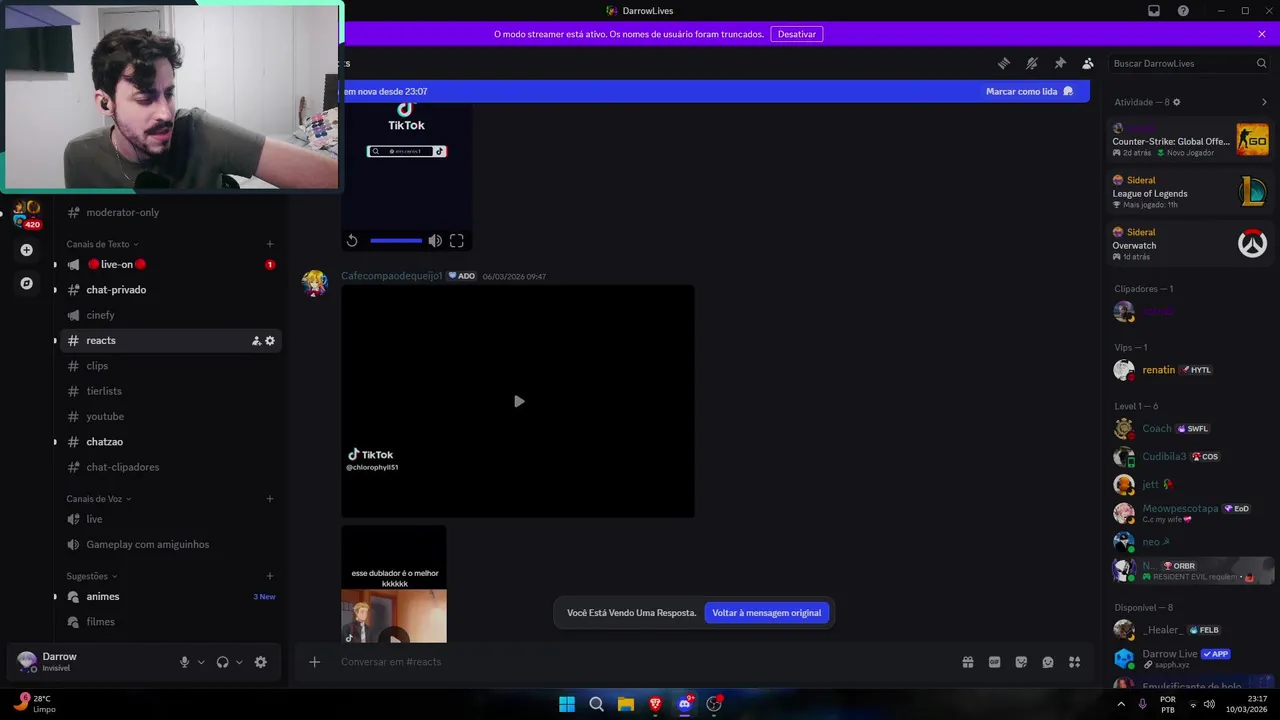Click Marcar como lida button

[x=1029, y=91]
